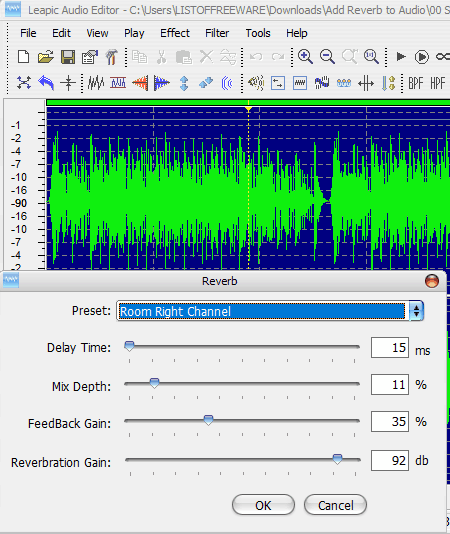Save audio with the floppy disk icon

pyautogui.click(x=68, y=57)
